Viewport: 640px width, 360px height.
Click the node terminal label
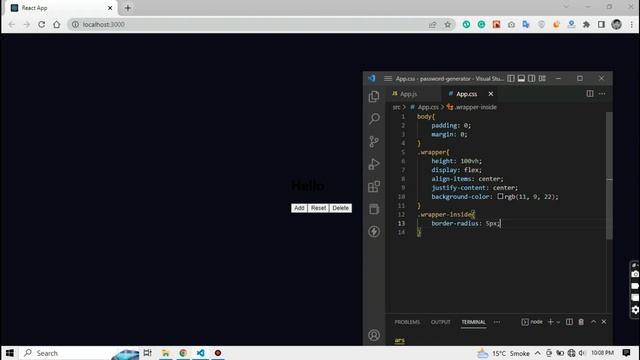tap(536, 322)
